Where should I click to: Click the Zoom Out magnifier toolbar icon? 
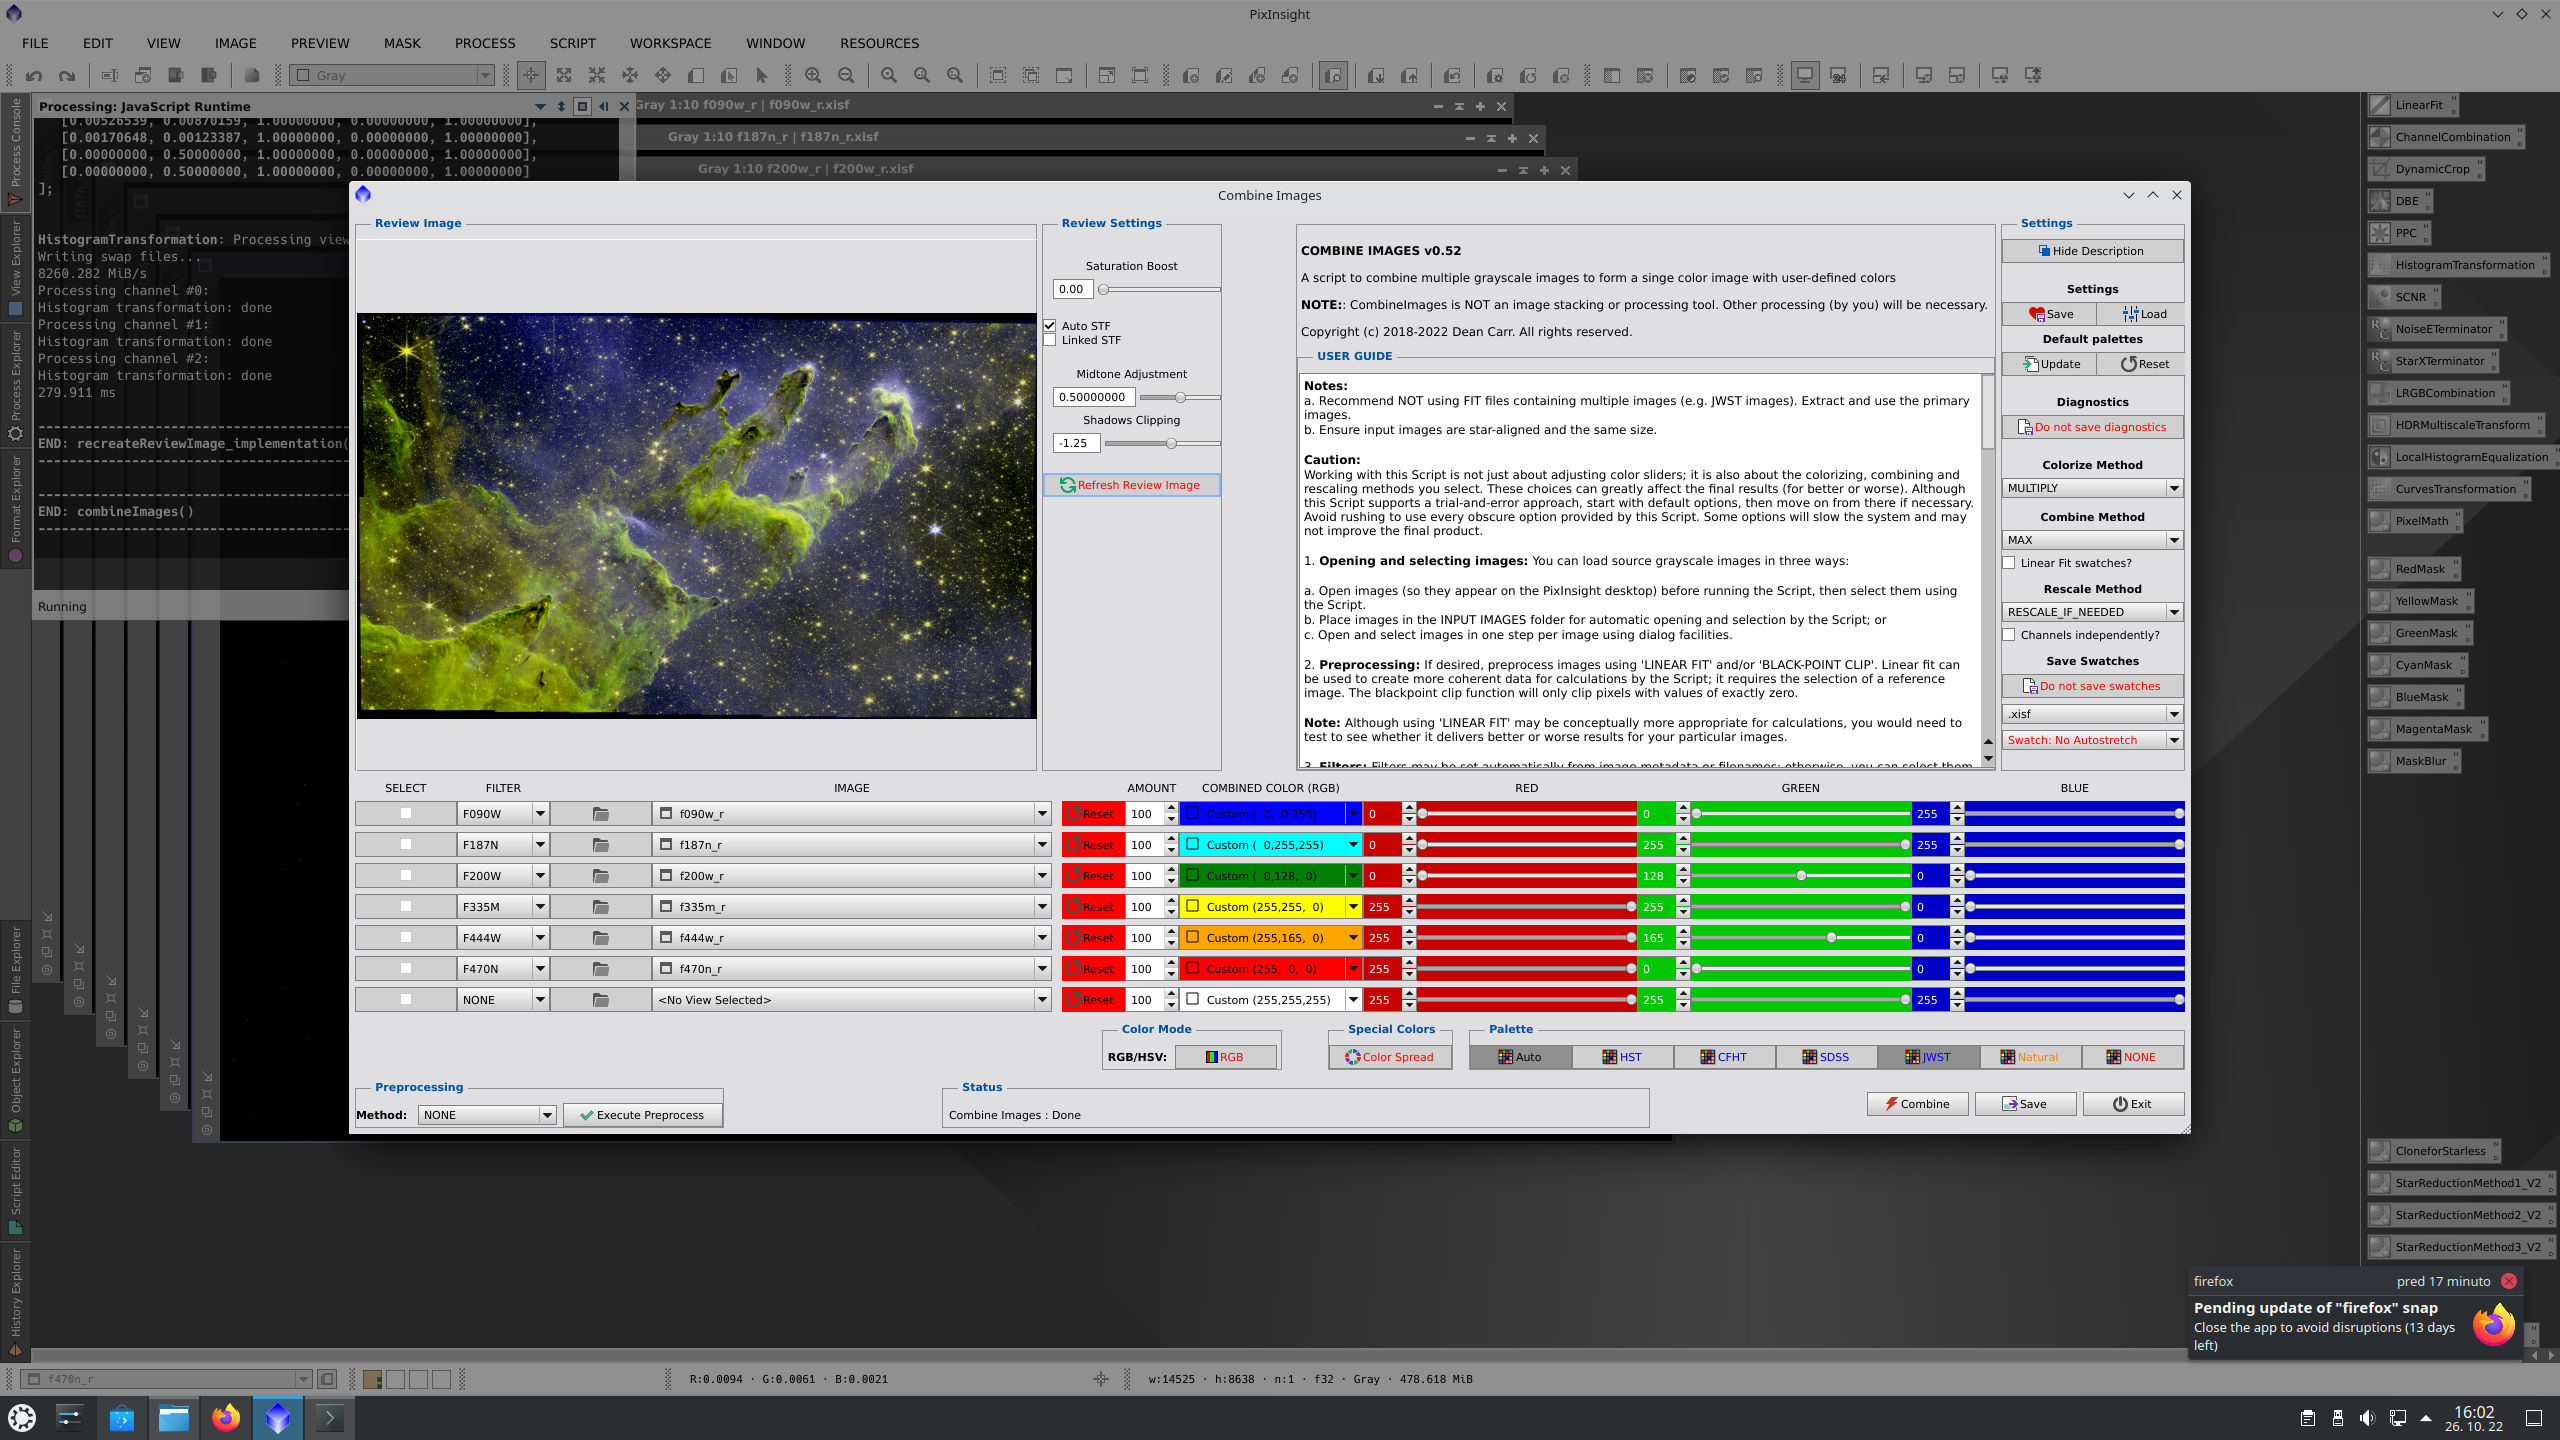(x=846, y=75)
